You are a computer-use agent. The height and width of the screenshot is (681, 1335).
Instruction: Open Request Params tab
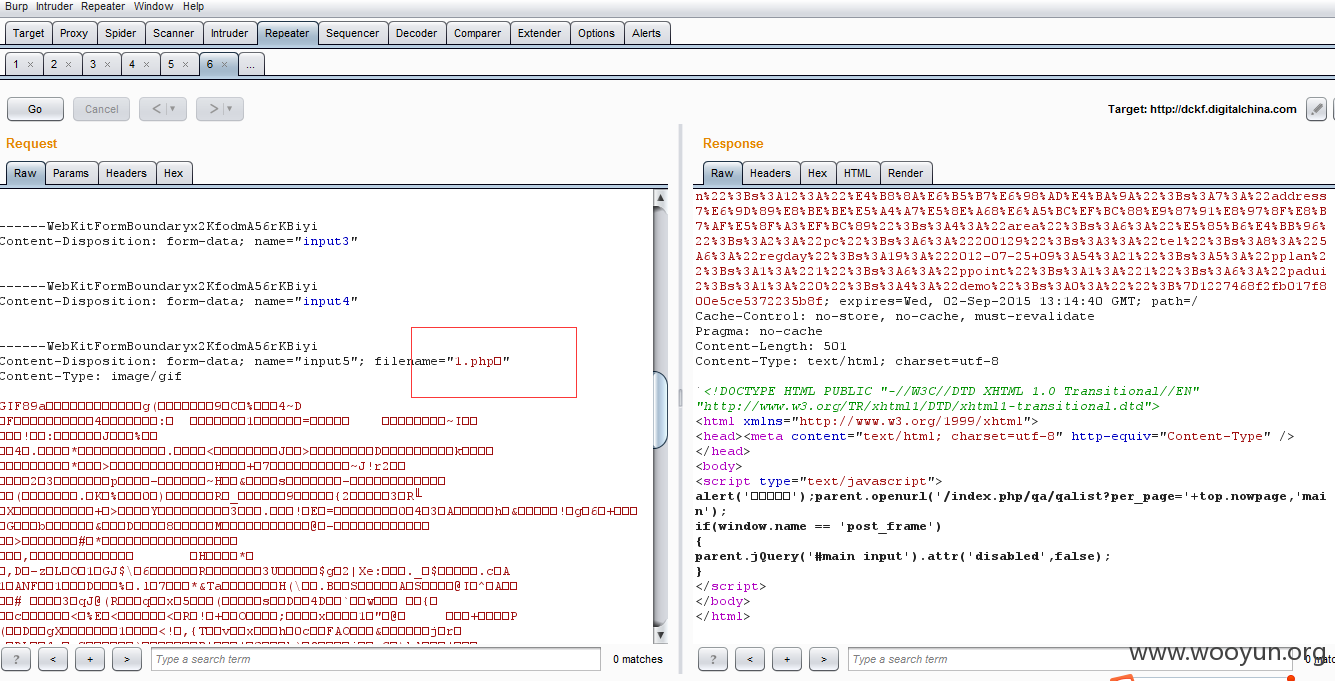coord(71,173)
